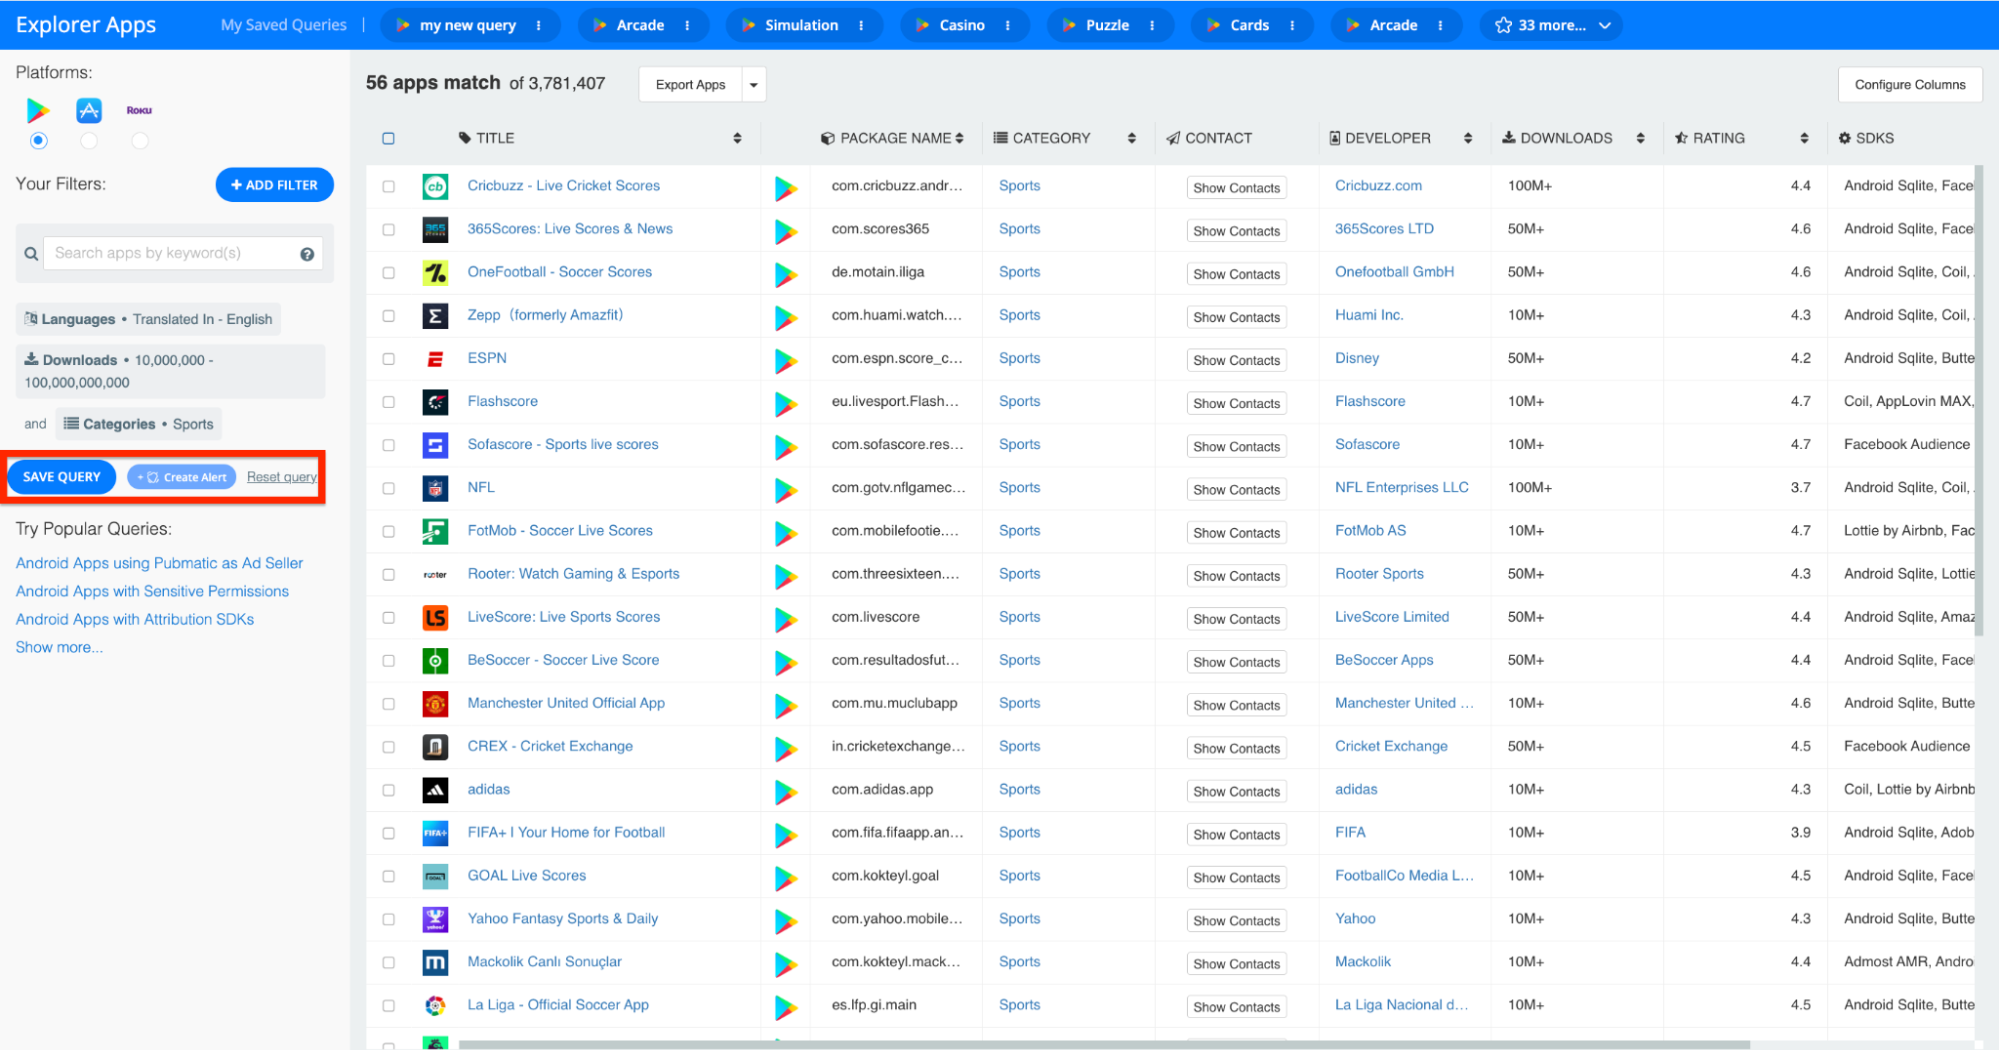Viewport: 1999px width, 1051px height.
Task: Click the 365Scores app icon
Action: pyautogui.click(x=435, y=229)
